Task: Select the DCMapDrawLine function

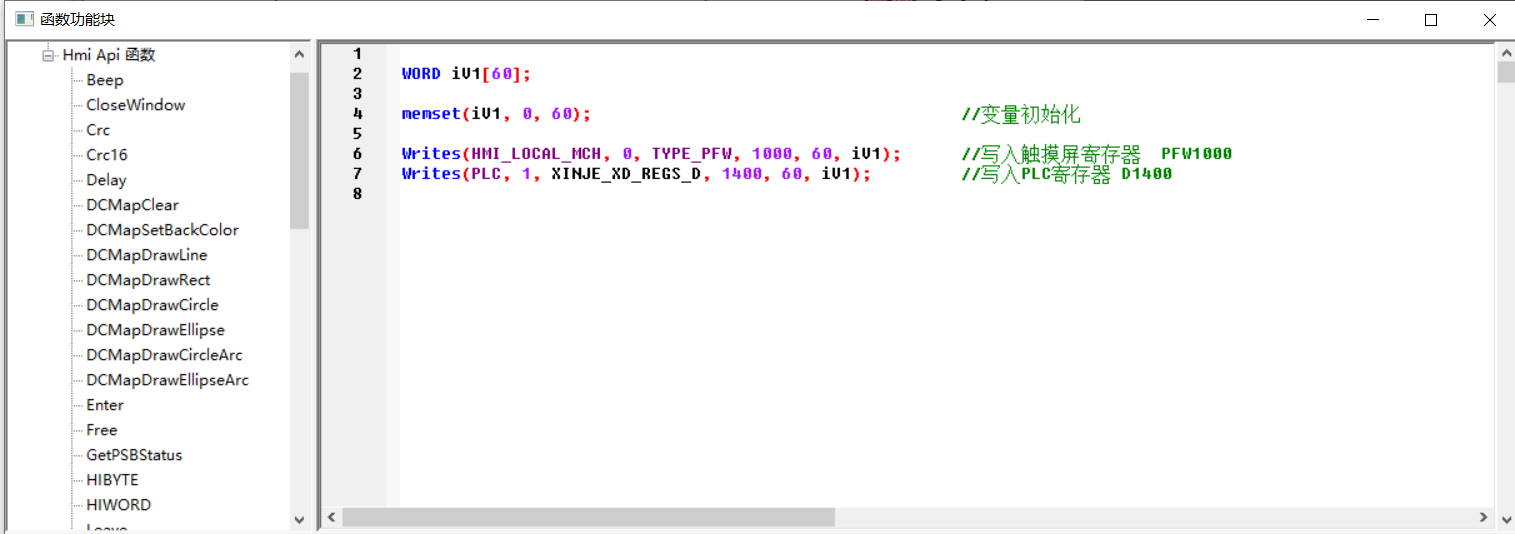Action: pyautogui.click(x=147, y=255)
